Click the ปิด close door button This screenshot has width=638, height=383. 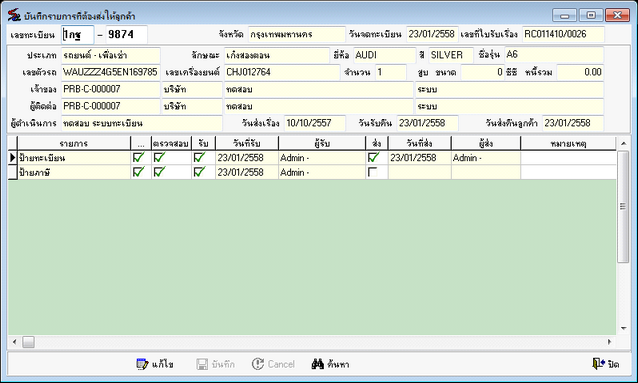pyautogui.click(x=606, y=363)
